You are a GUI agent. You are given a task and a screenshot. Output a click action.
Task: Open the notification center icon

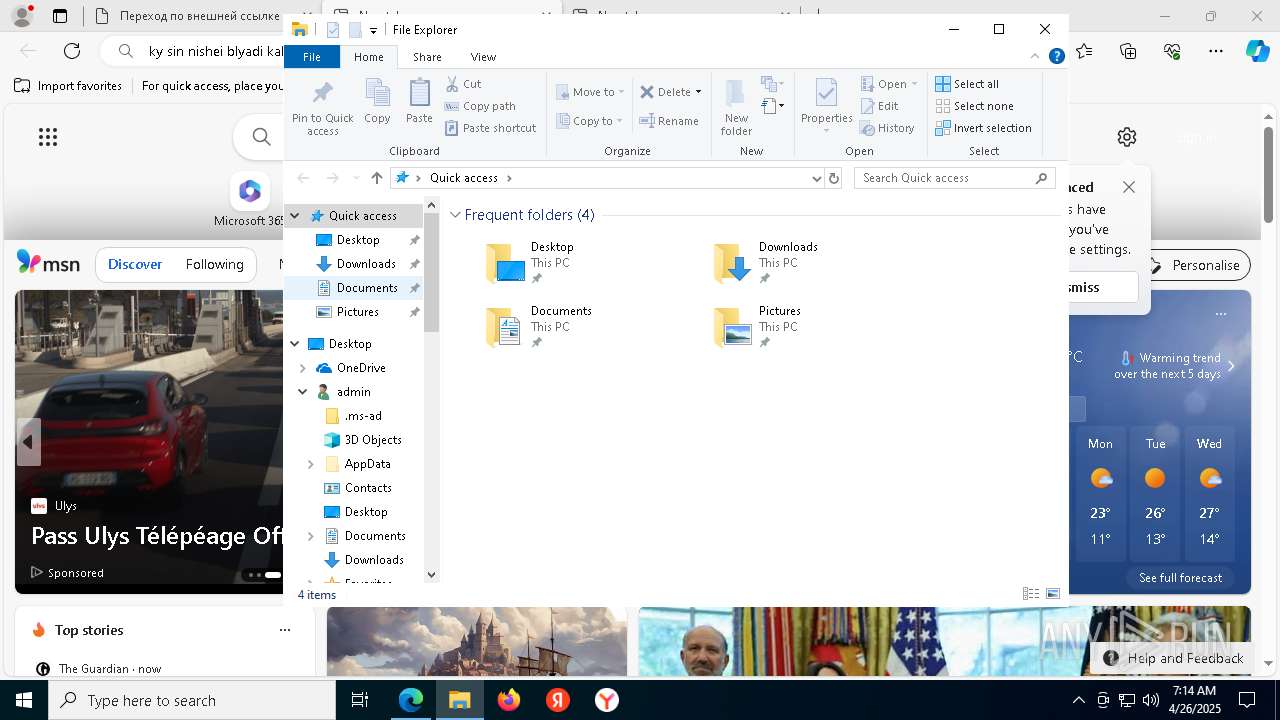tap(1247, 700)
